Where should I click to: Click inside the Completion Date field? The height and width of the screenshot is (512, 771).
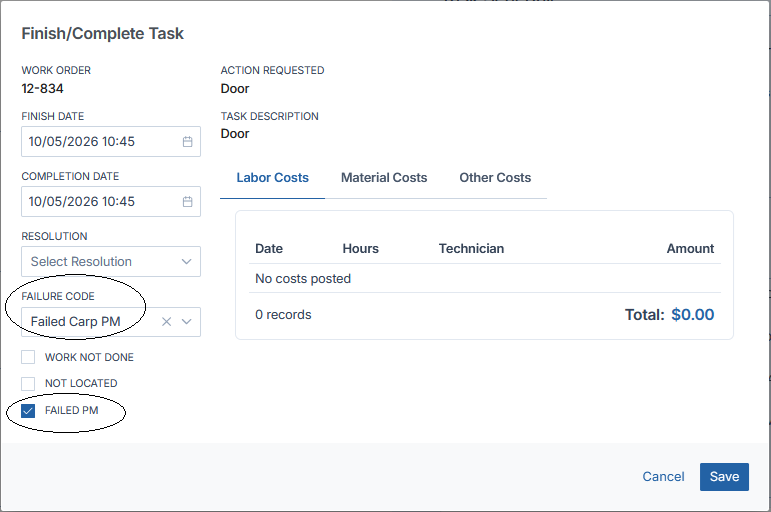click(111, 202)
